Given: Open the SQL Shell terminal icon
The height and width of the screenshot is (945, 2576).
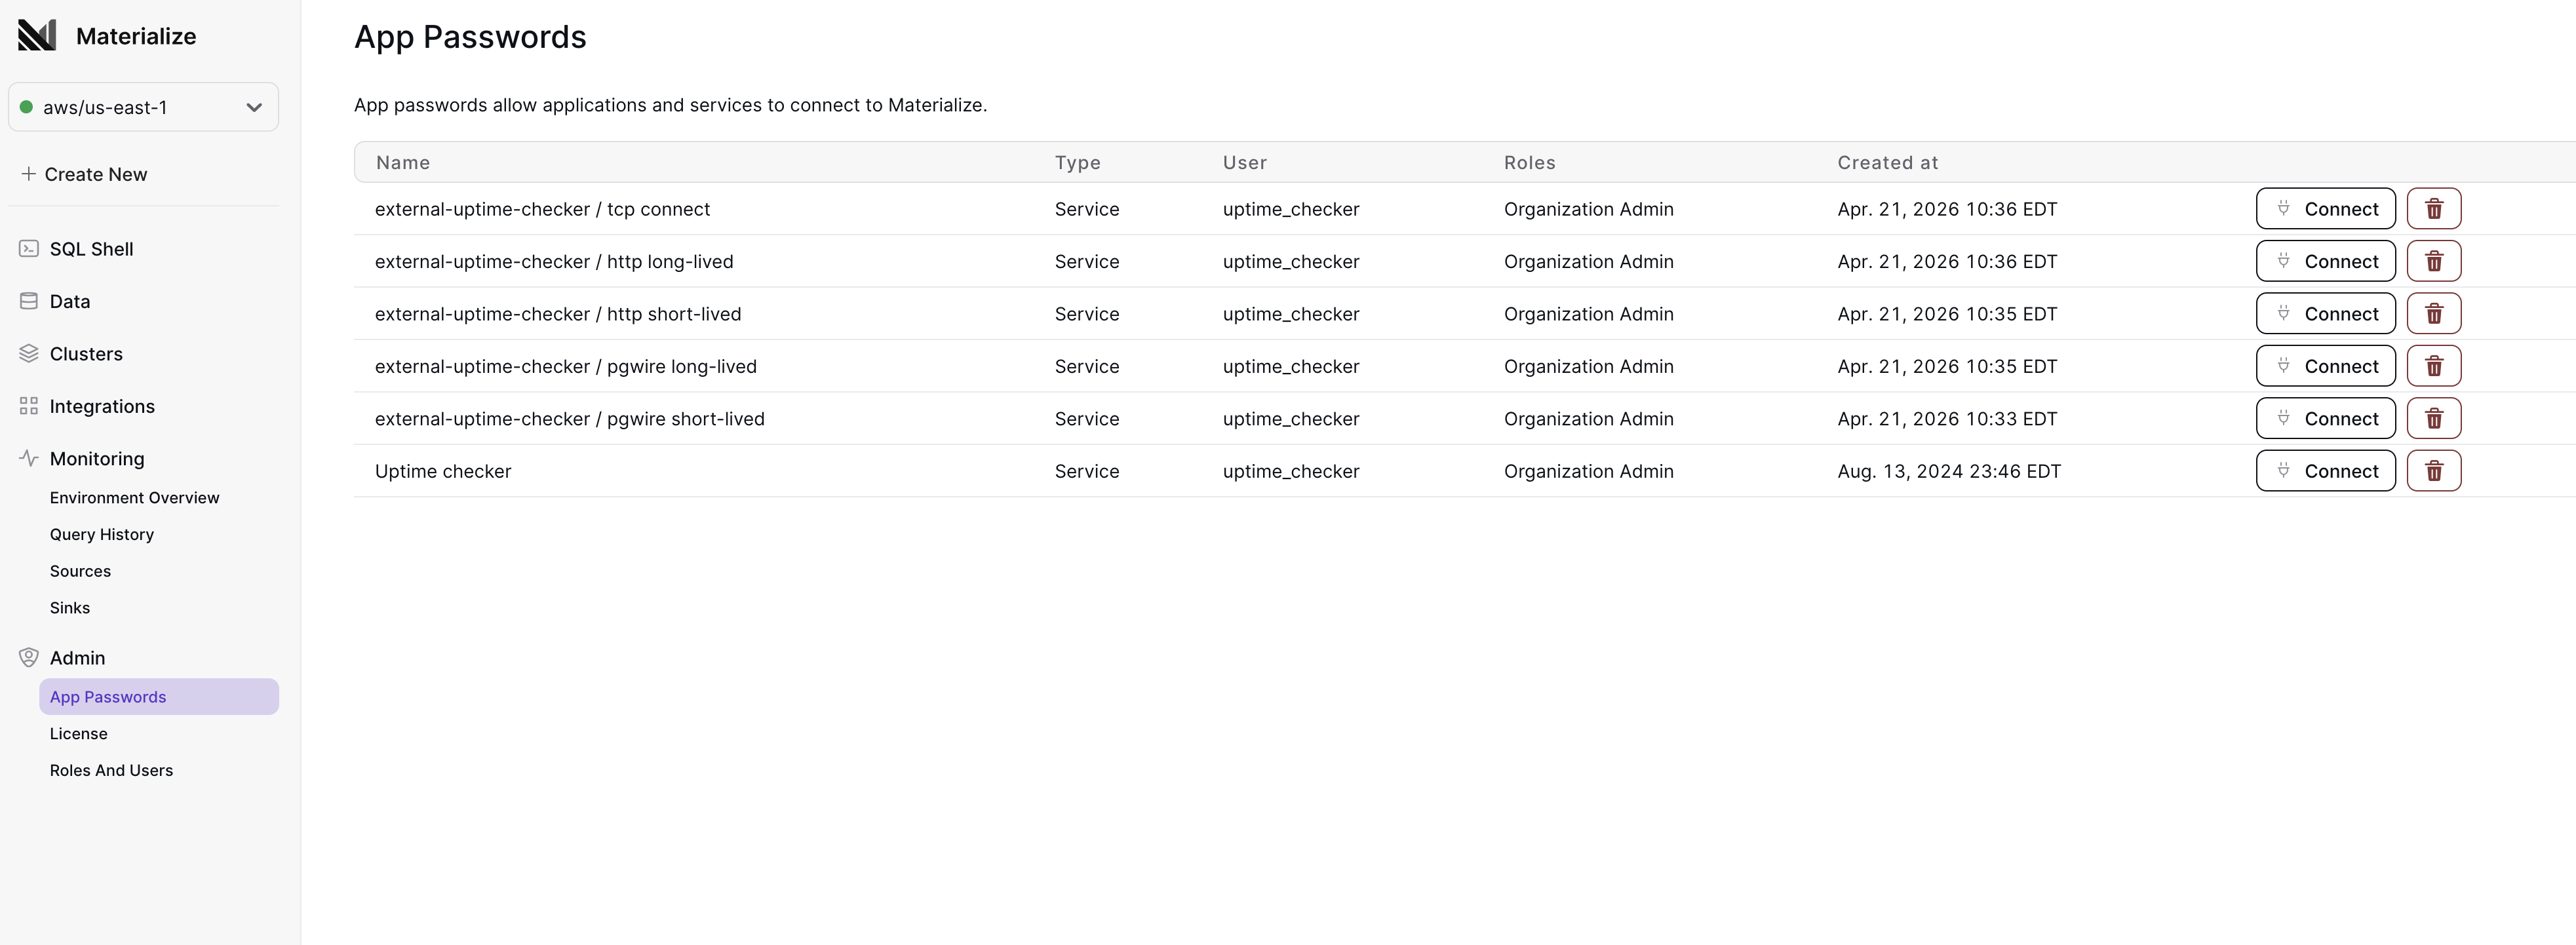Looking at the screenshot, I should pos(29,249).
